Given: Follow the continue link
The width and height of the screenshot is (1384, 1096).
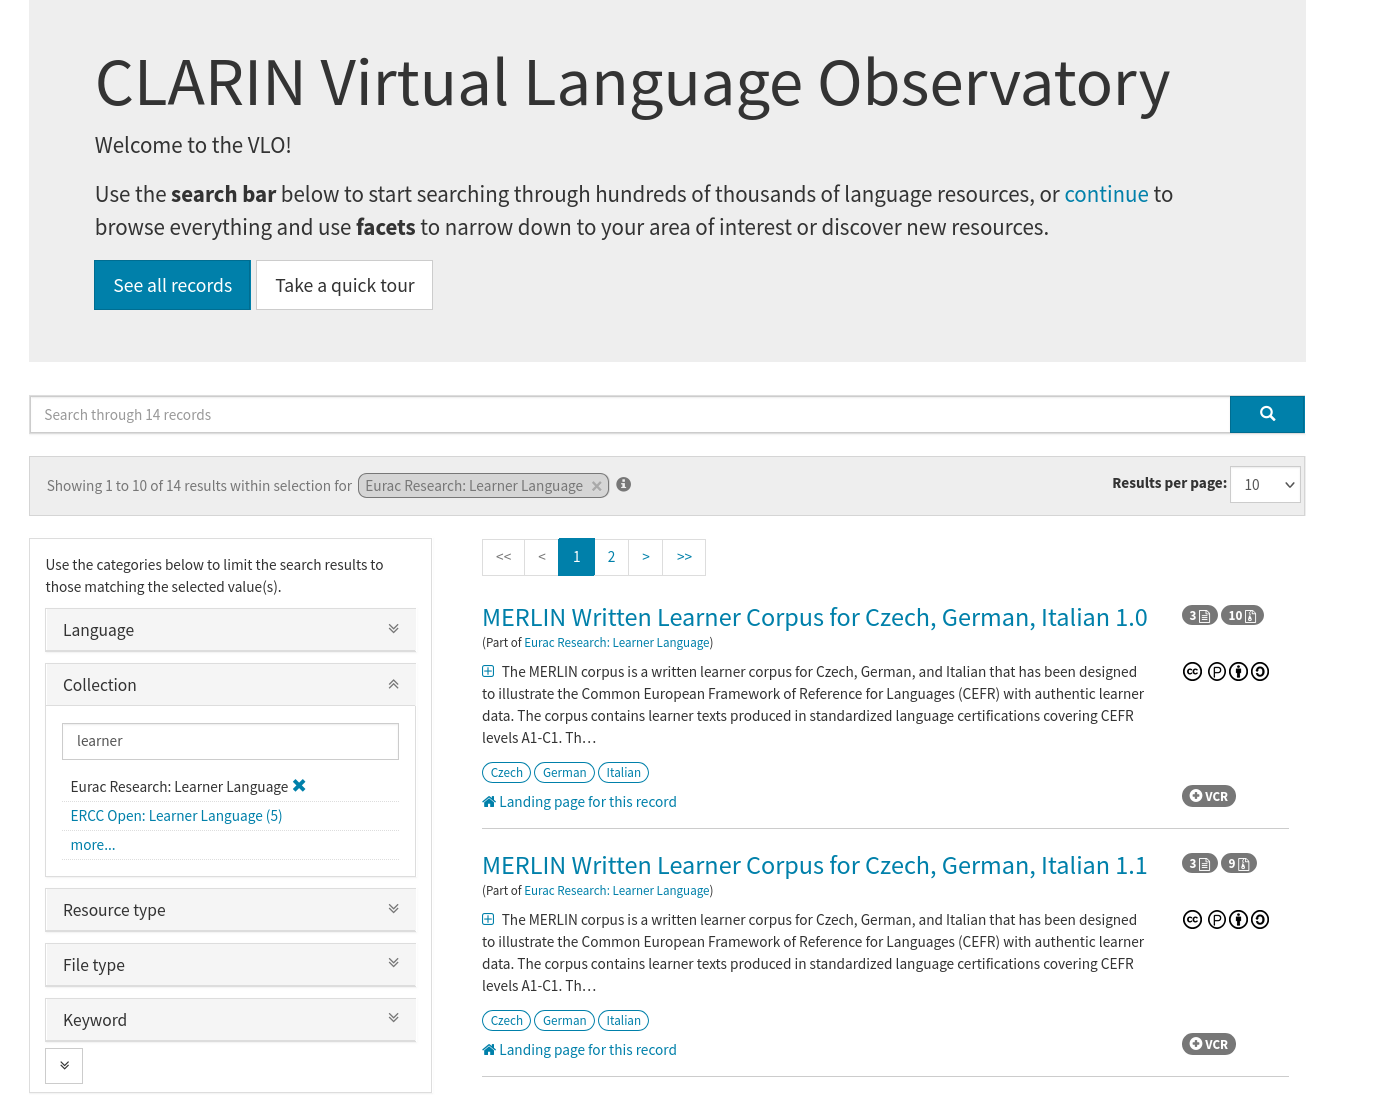Looking at the screenshot, I should pyautogui.click(x=1106, y=194).
